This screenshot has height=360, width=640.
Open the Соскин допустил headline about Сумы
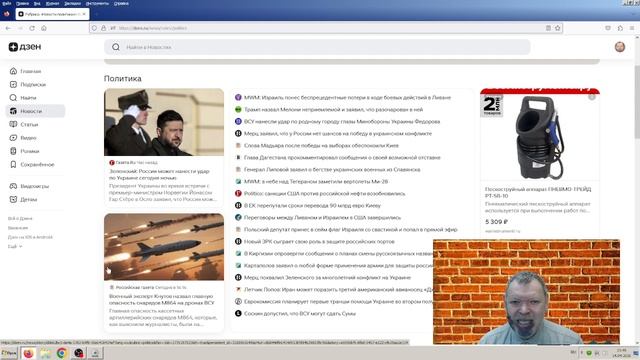pyautogui.click(x=300, y=313)
